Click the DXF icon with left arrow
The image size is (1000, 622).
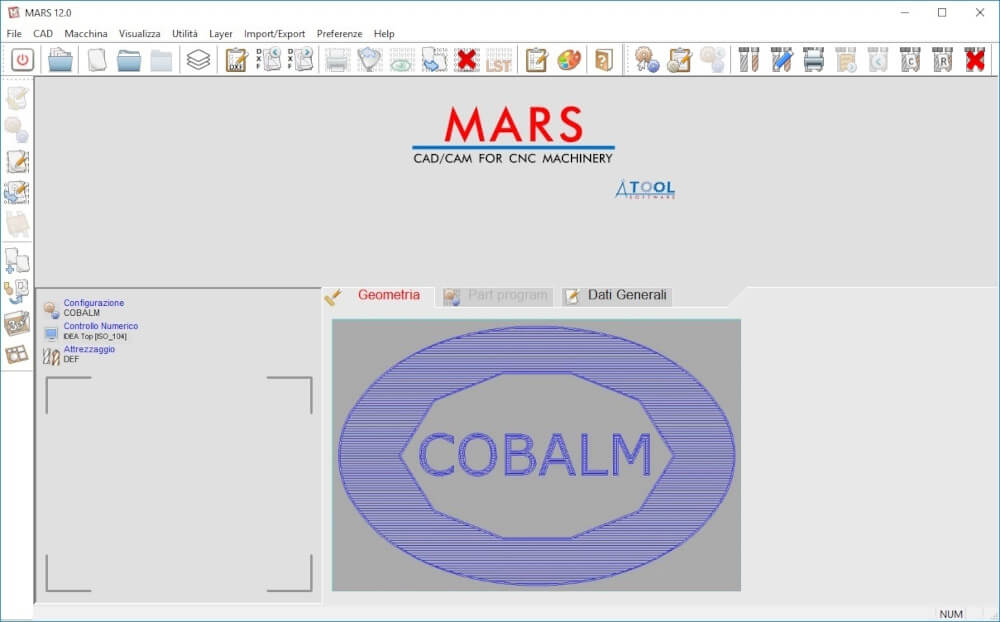click(x=268, y=59)
